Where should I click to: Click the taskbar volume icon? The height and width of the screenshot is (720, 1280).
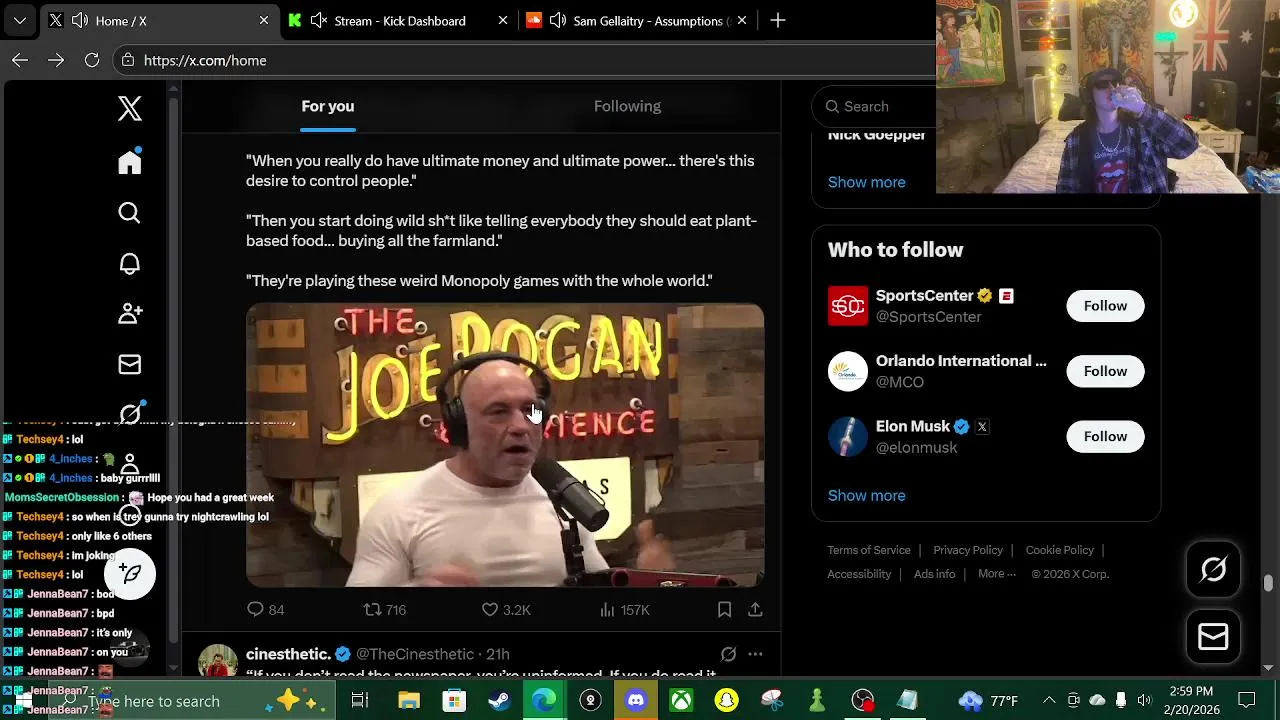pyautogui.click(x=1144, y=700)
